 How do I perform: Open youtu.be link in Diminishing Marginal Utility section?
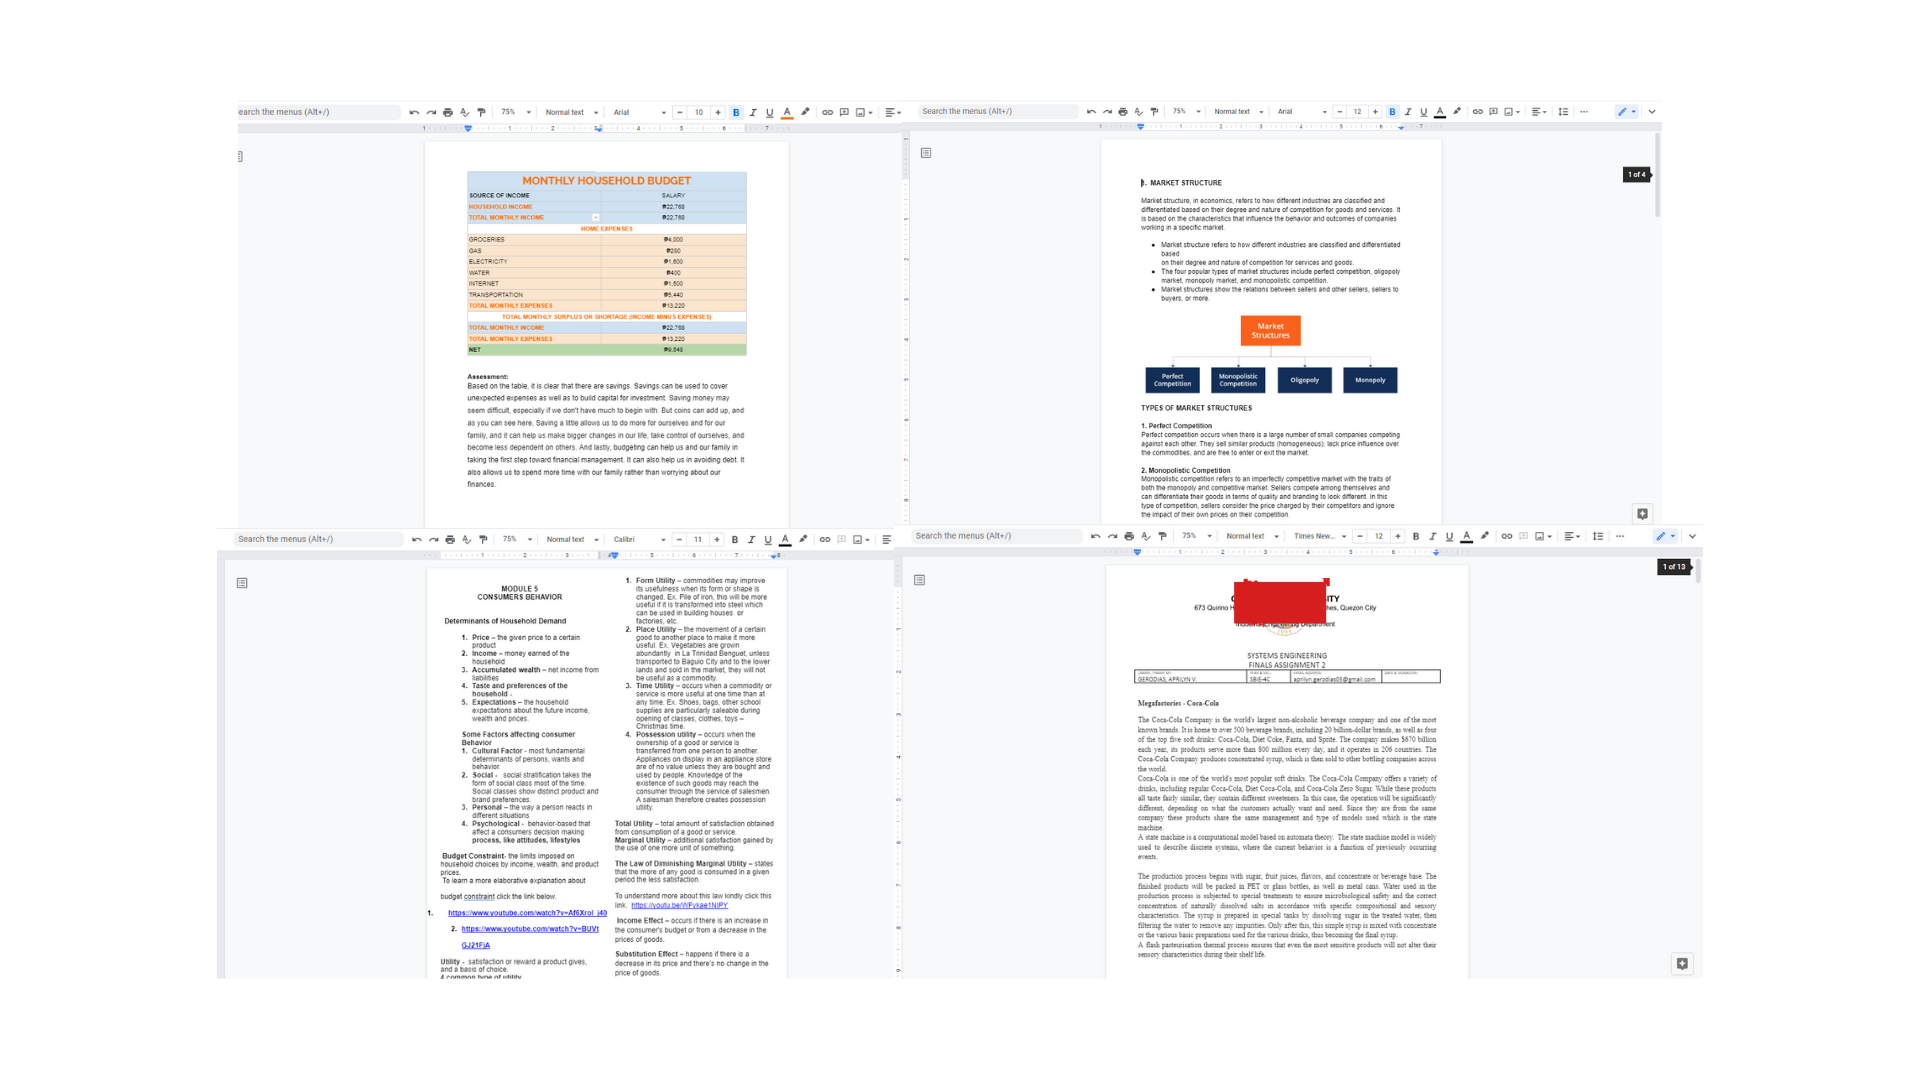[679, 905]
